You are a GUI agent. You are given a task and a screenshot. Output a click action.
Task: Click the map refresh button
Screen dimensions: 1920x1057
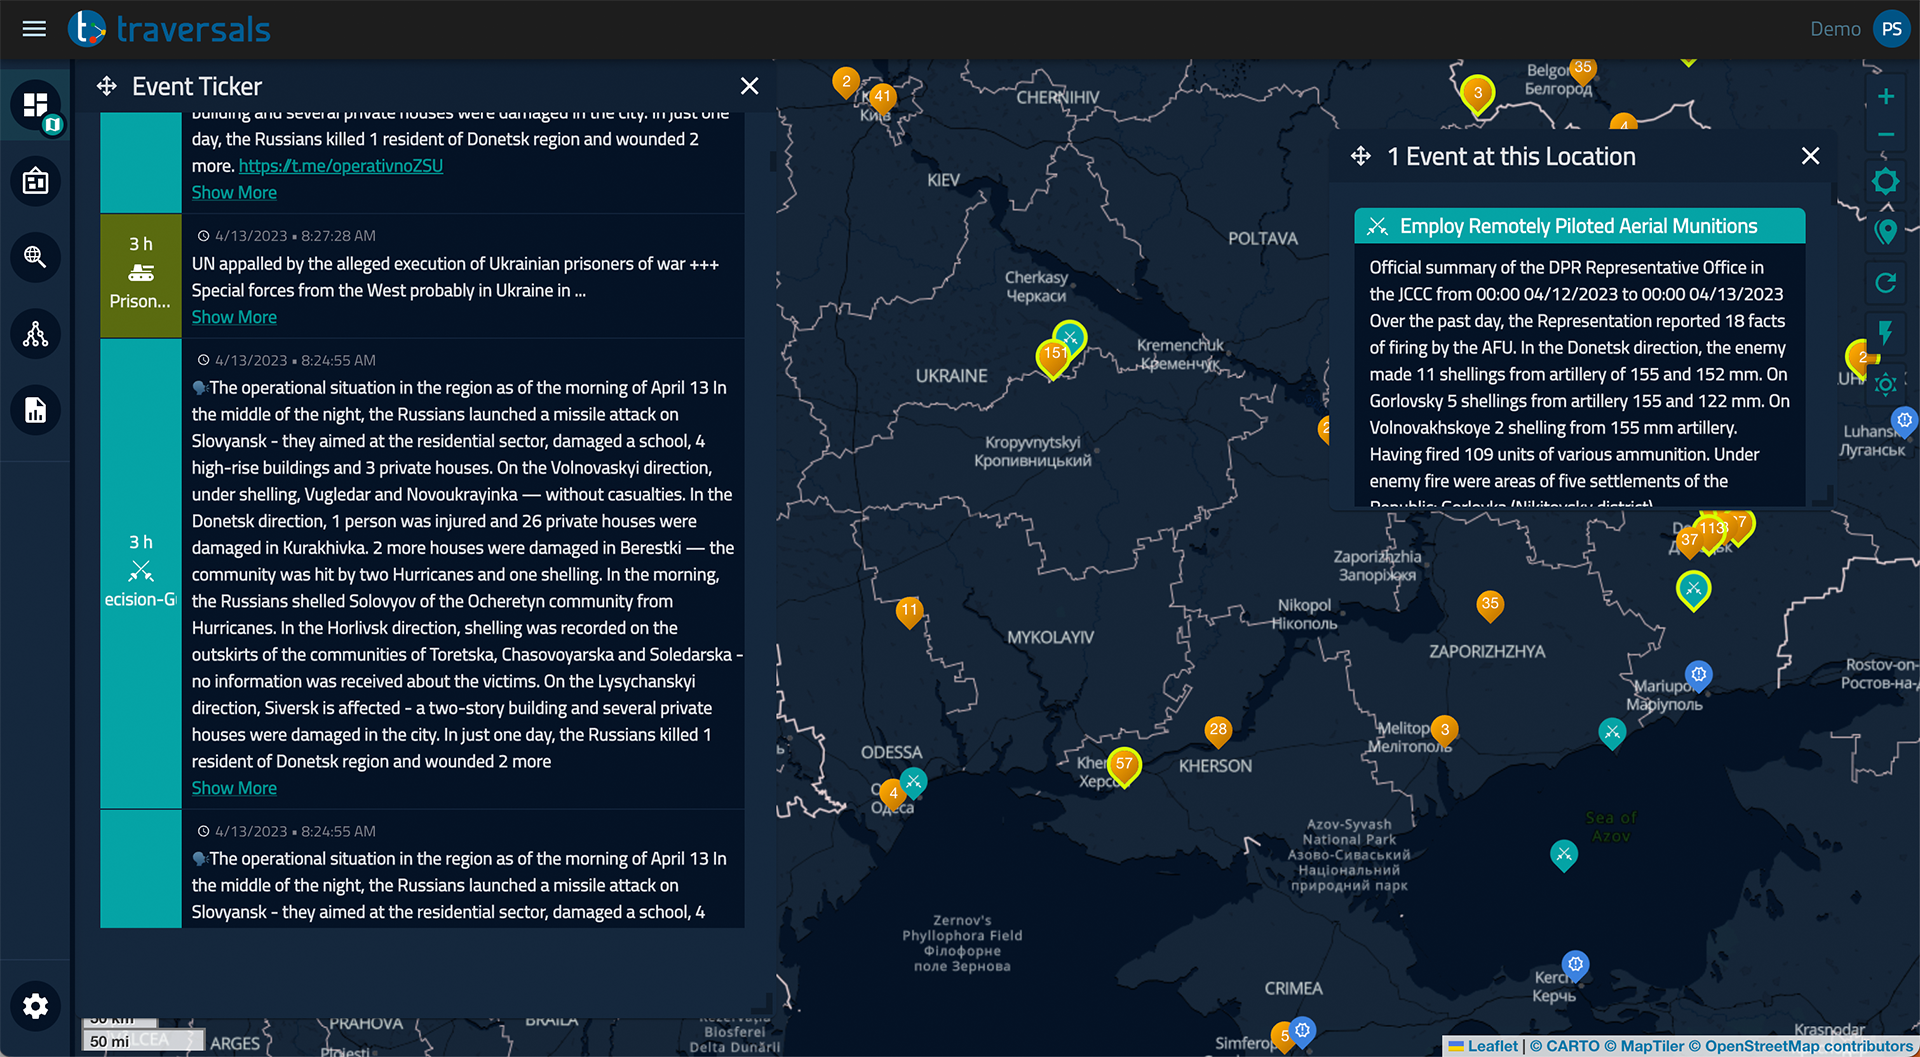(x=1885, y=283)
